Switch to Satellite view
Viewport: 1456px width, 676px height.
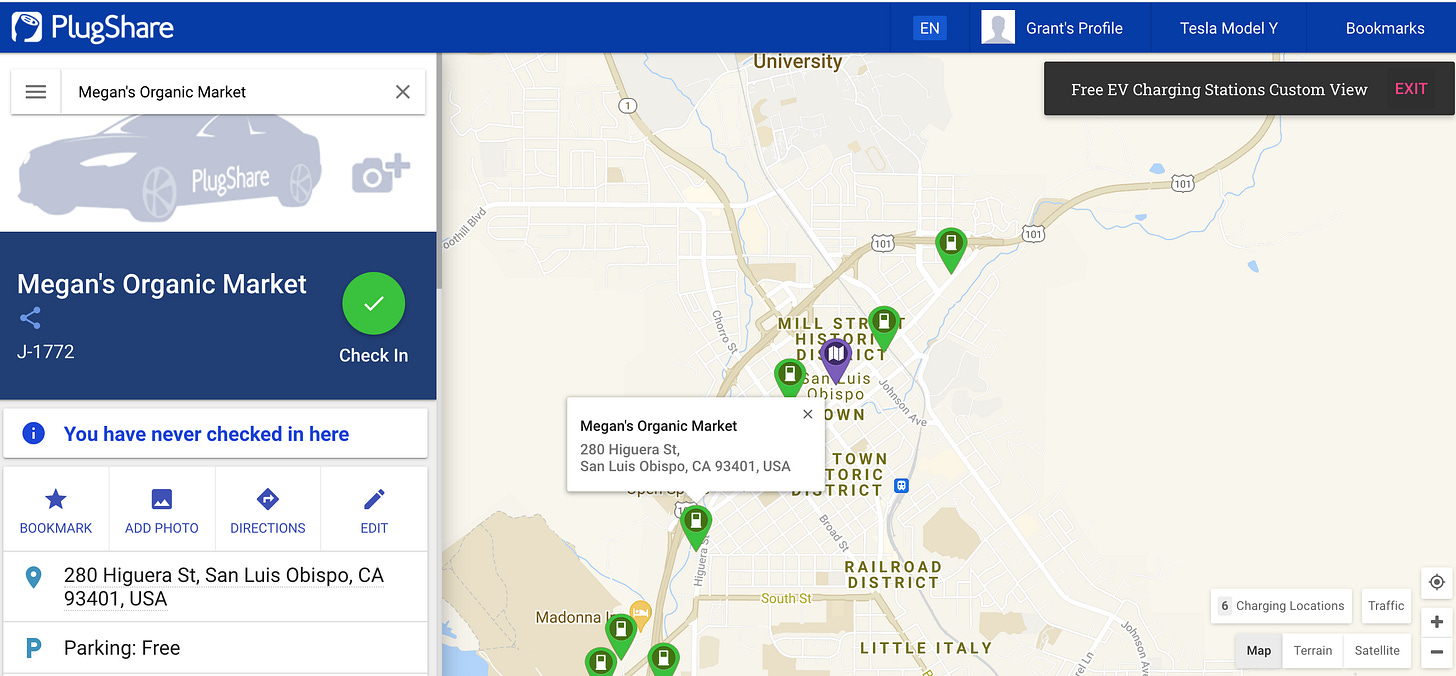tap(1377, 650)
